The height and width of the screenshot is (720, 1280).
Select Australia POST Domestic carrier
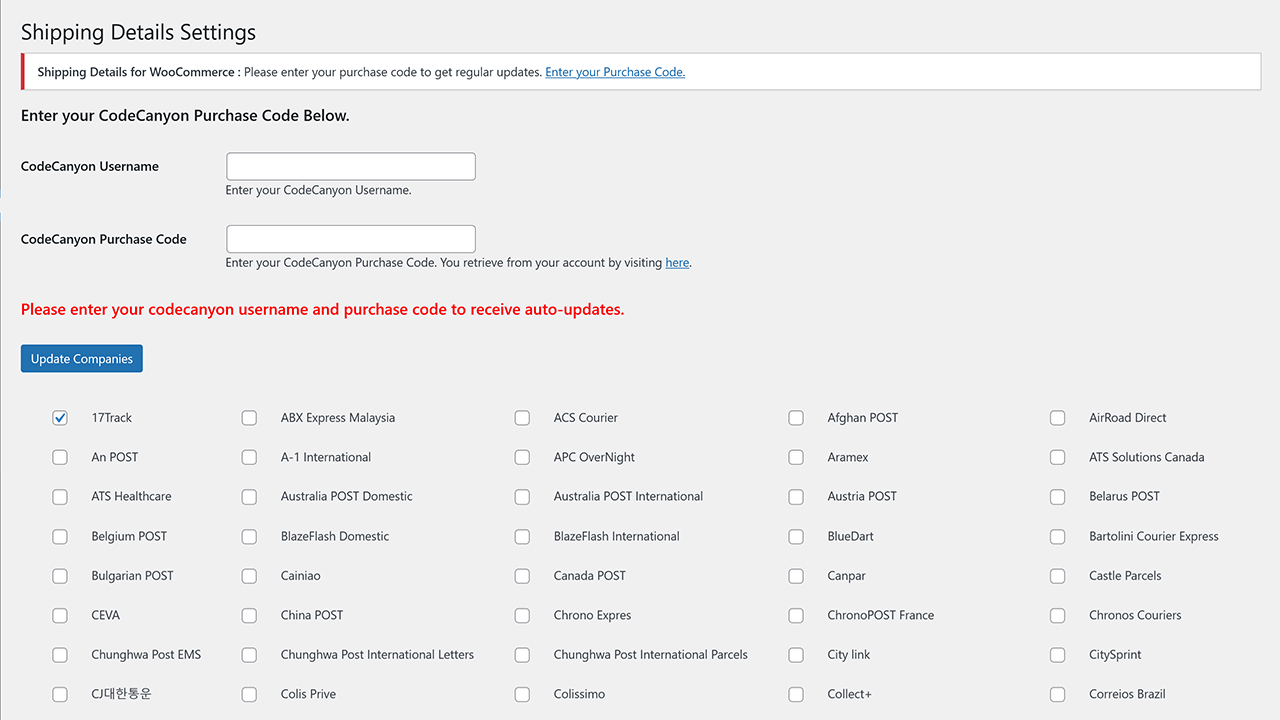click(x=249, y=497)
